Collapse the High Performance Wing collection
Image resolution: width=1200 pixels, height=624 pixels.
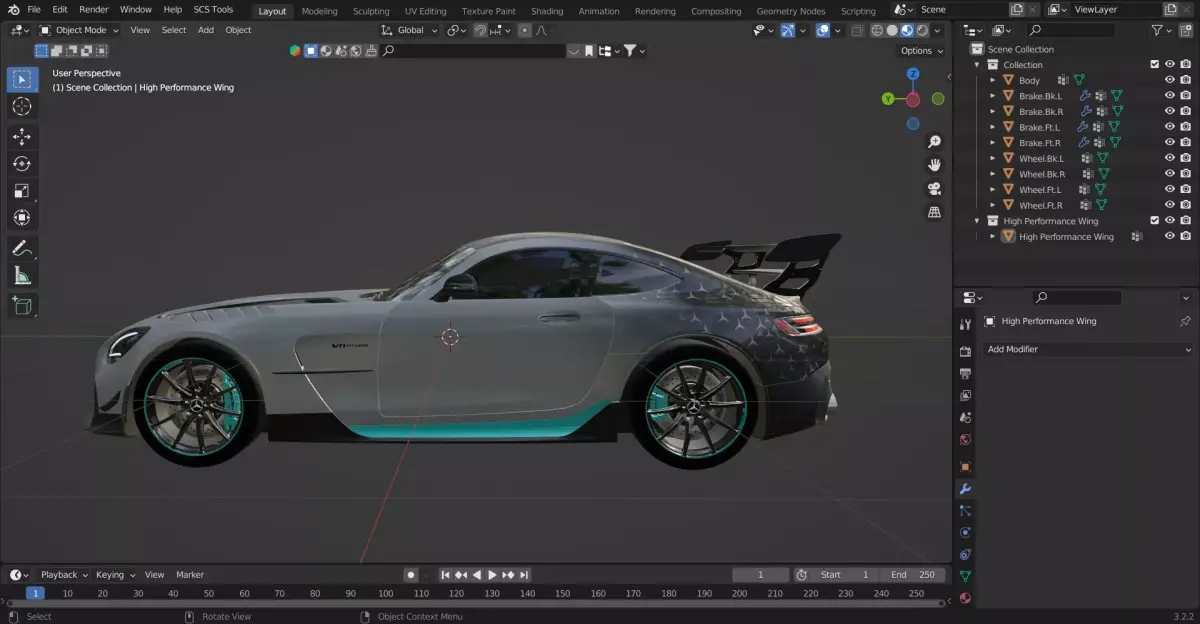(x=978, y=221)
